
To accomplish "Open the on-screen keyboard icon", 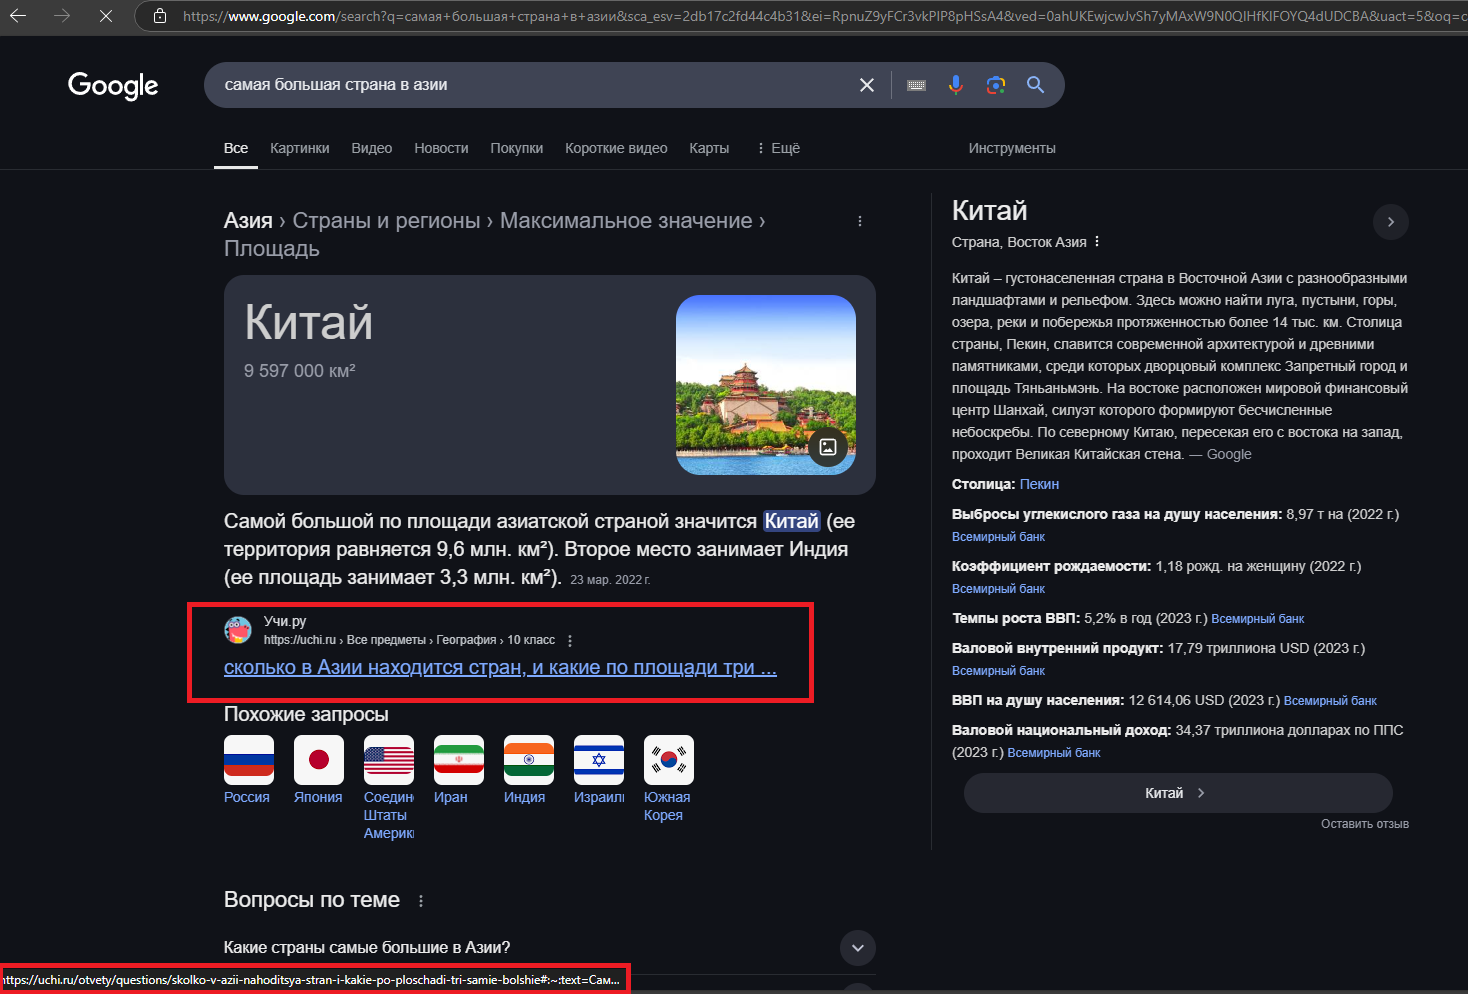I will 916,85.
